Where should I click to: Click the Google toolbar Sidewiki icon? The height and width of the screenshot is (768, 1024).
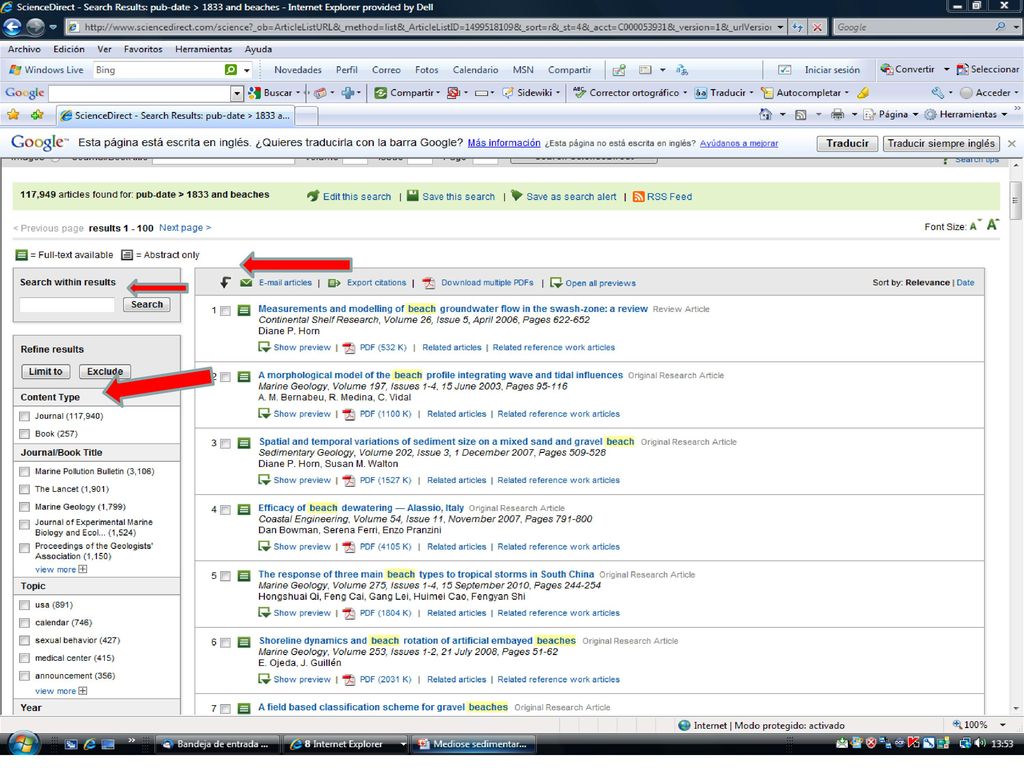(x=507, y=93)
